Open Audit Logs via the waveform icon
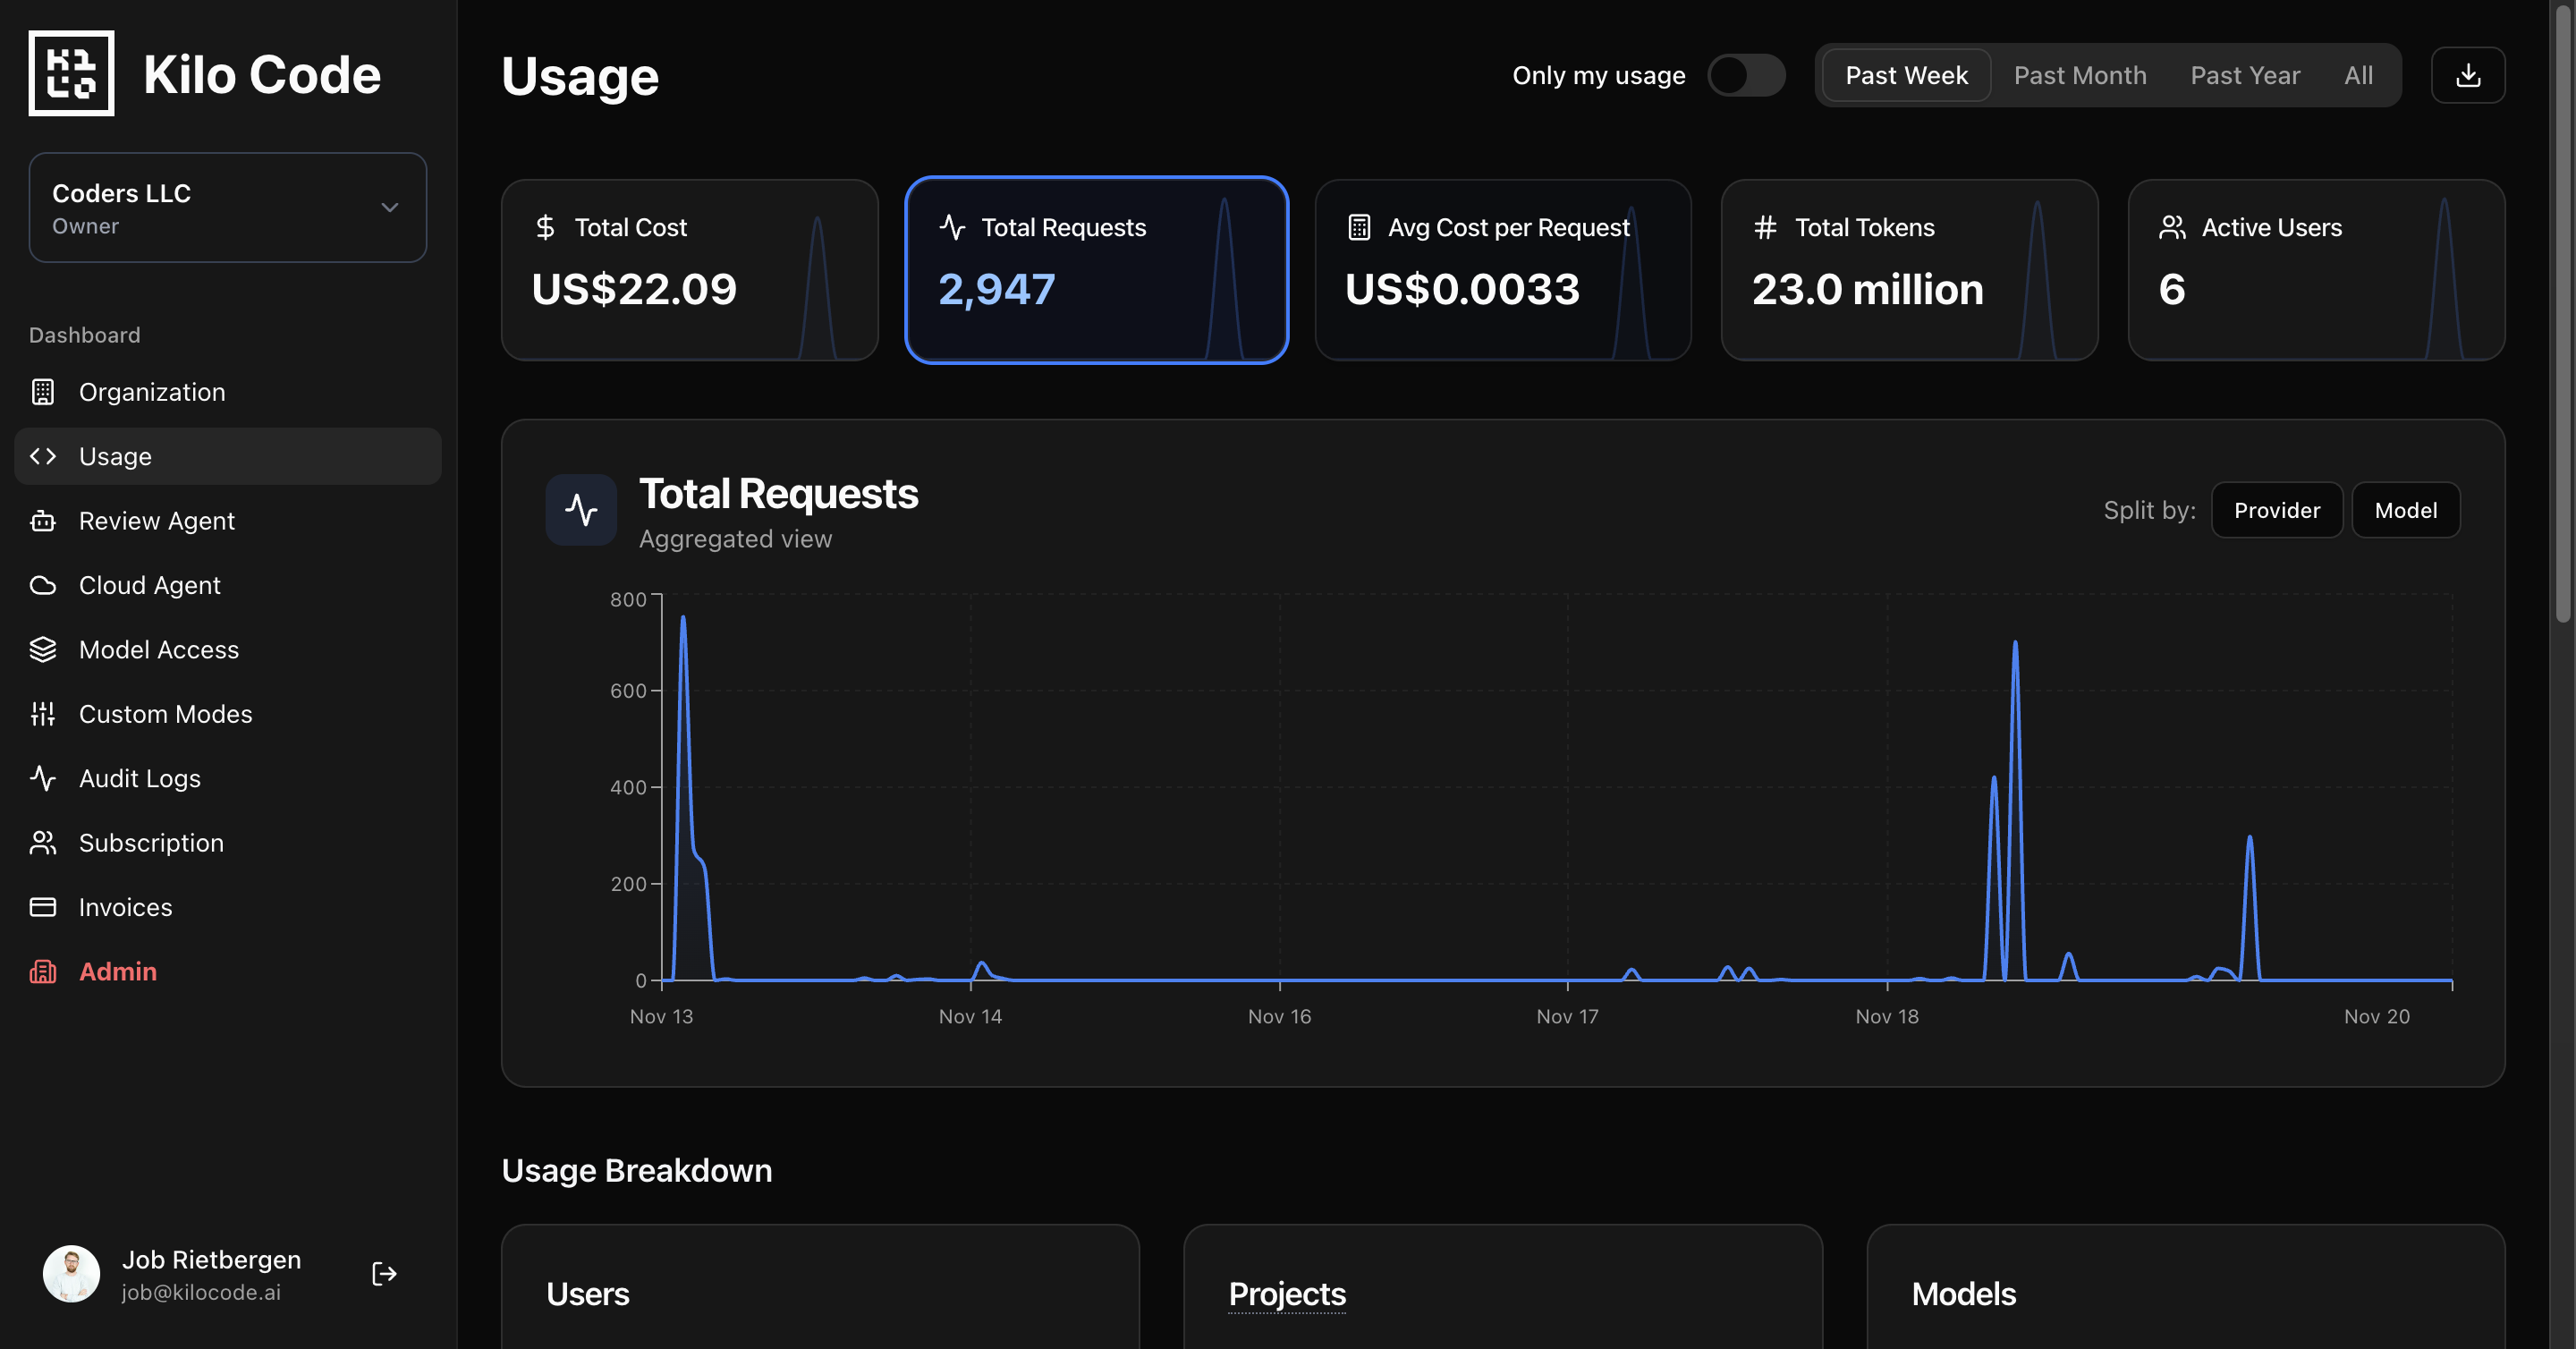This screenshot has width=2576, height=1349. coord(42,778)
